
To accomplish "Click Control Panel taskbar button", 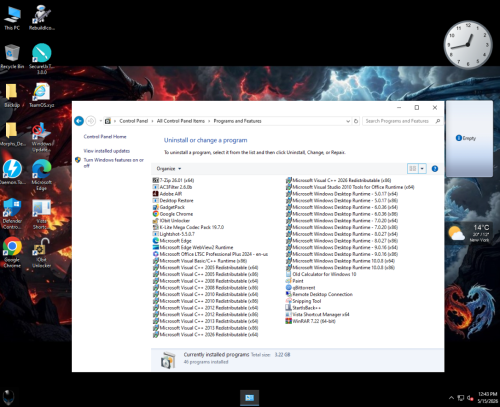I will (x=249, y=398).
